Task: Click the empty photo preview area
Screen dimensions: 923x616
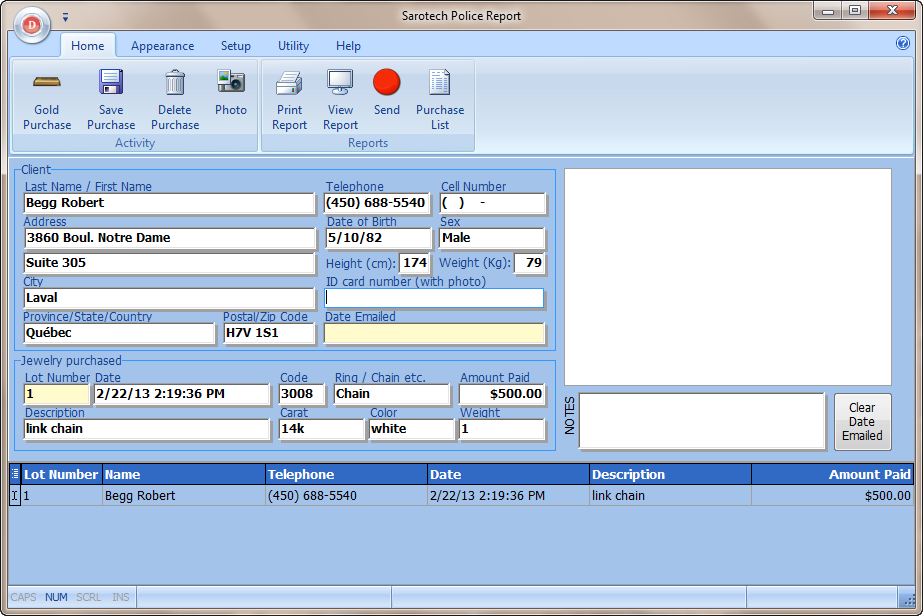Action: 728,277
